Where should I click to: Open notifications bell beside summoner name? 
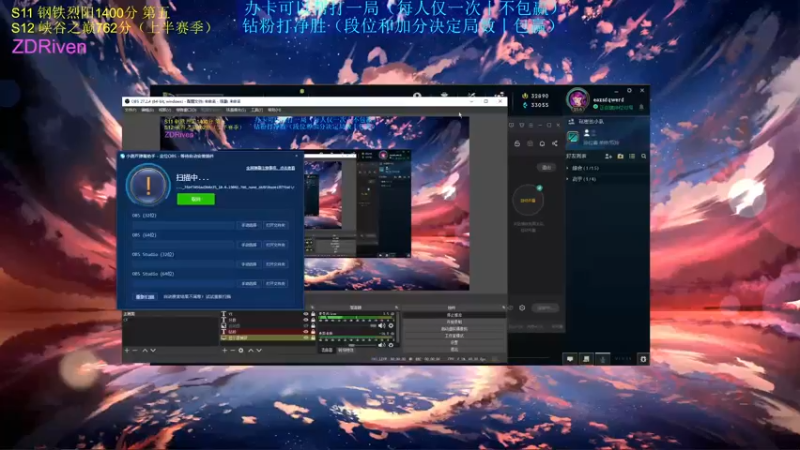pyautogui.click(x=641, y=107)
